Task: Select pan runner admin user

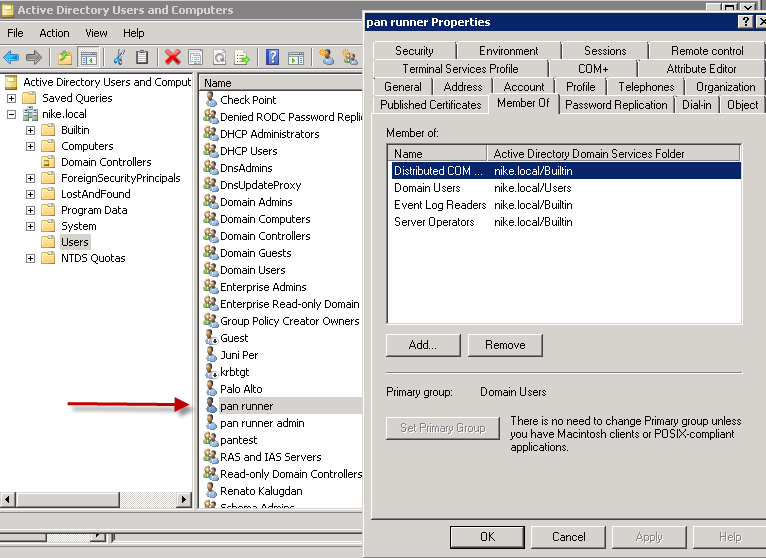Action: [x=262, y=423]
